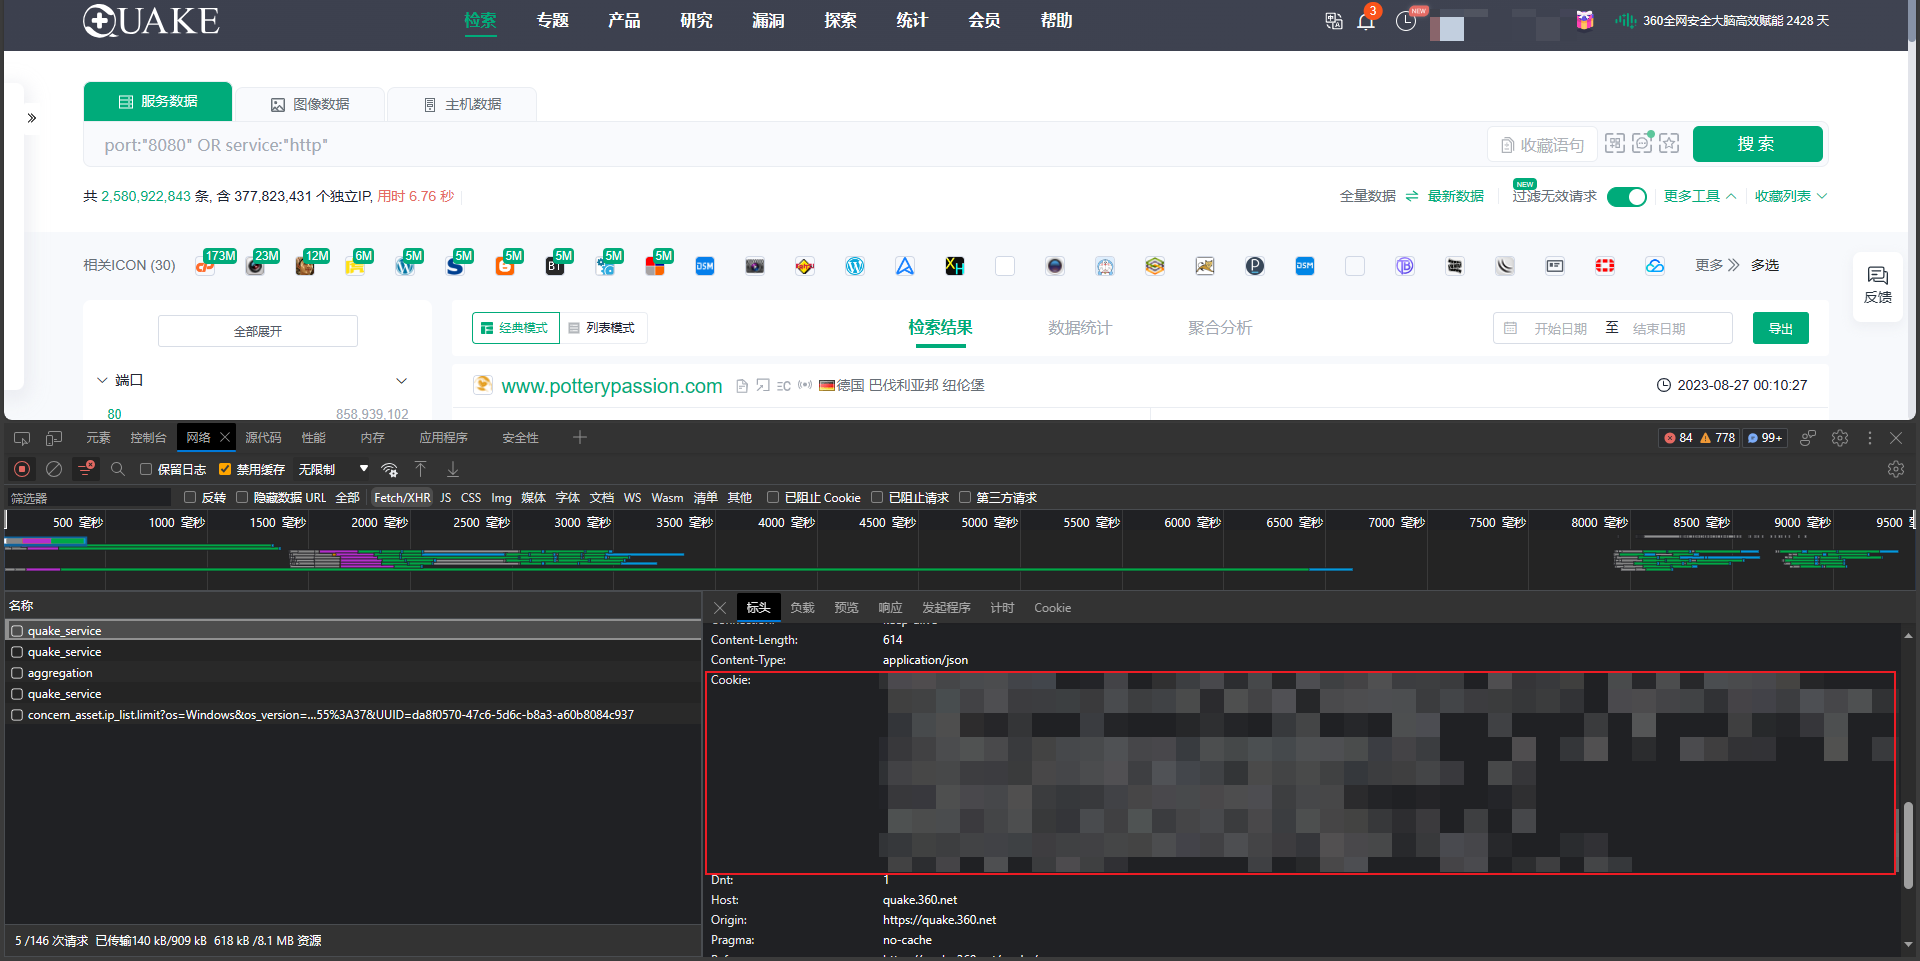The height and width of the screenshot is (961, 1920).
Task: Click the gift box icon
Action: point(1585,20)
